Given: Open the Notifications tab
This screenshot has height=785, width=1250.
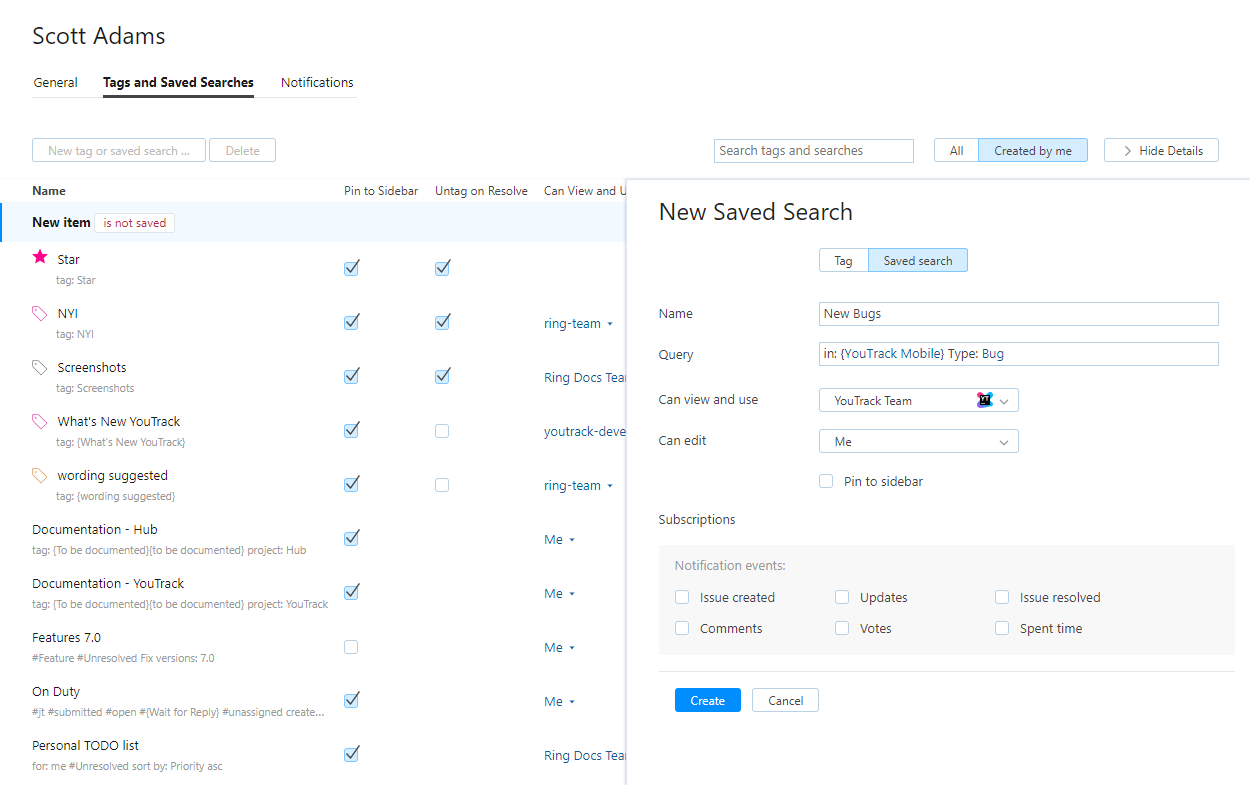Looking at the screenshot, I should click(x=317, y=83).
